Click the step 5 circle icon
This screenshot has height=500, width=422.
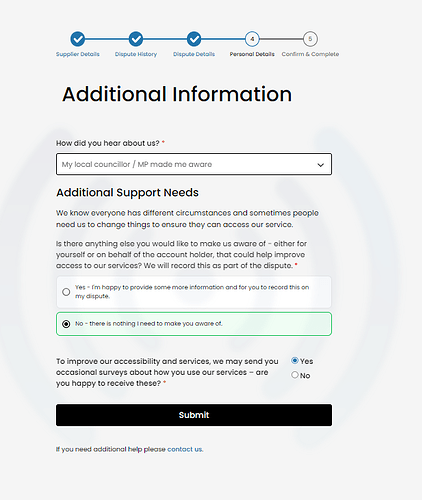(x=310, y=39)
